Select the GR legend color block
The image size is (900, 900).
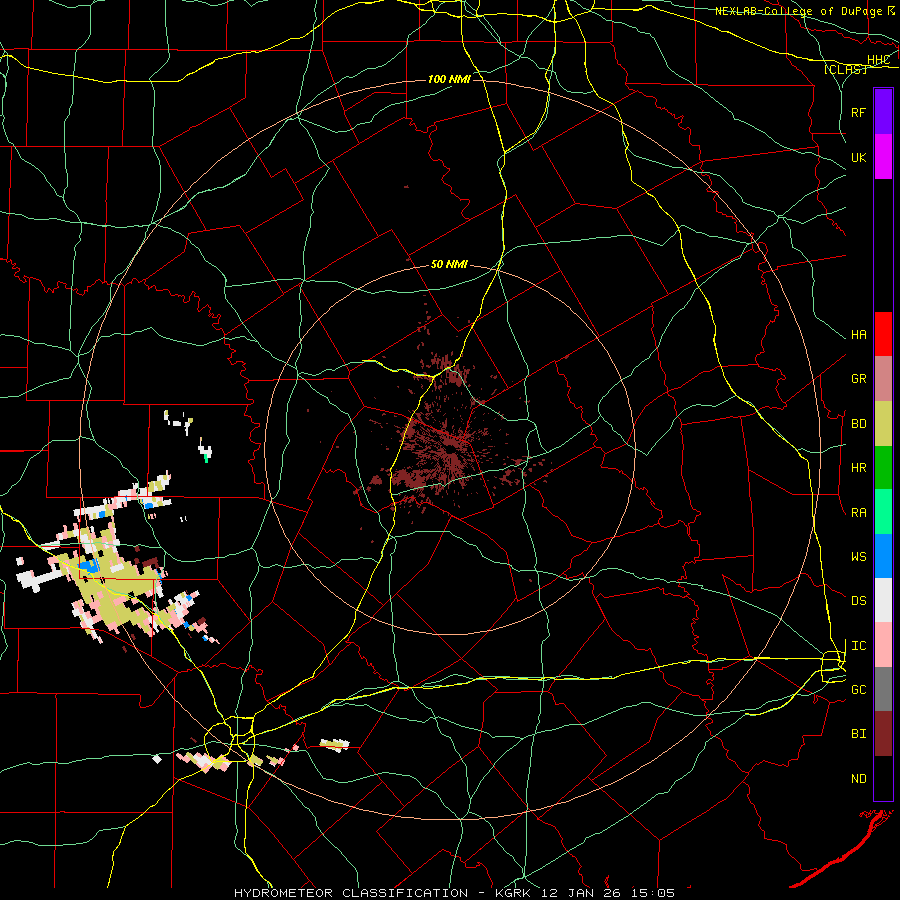883,379
